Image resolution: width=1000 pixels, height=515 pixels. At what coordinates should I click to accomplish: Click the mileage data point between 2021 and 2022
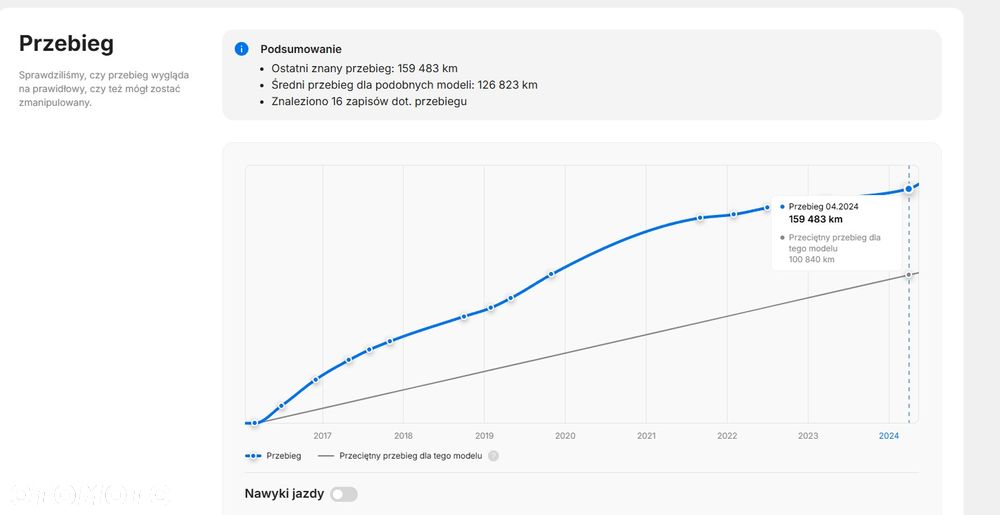[x=700, y=217]
